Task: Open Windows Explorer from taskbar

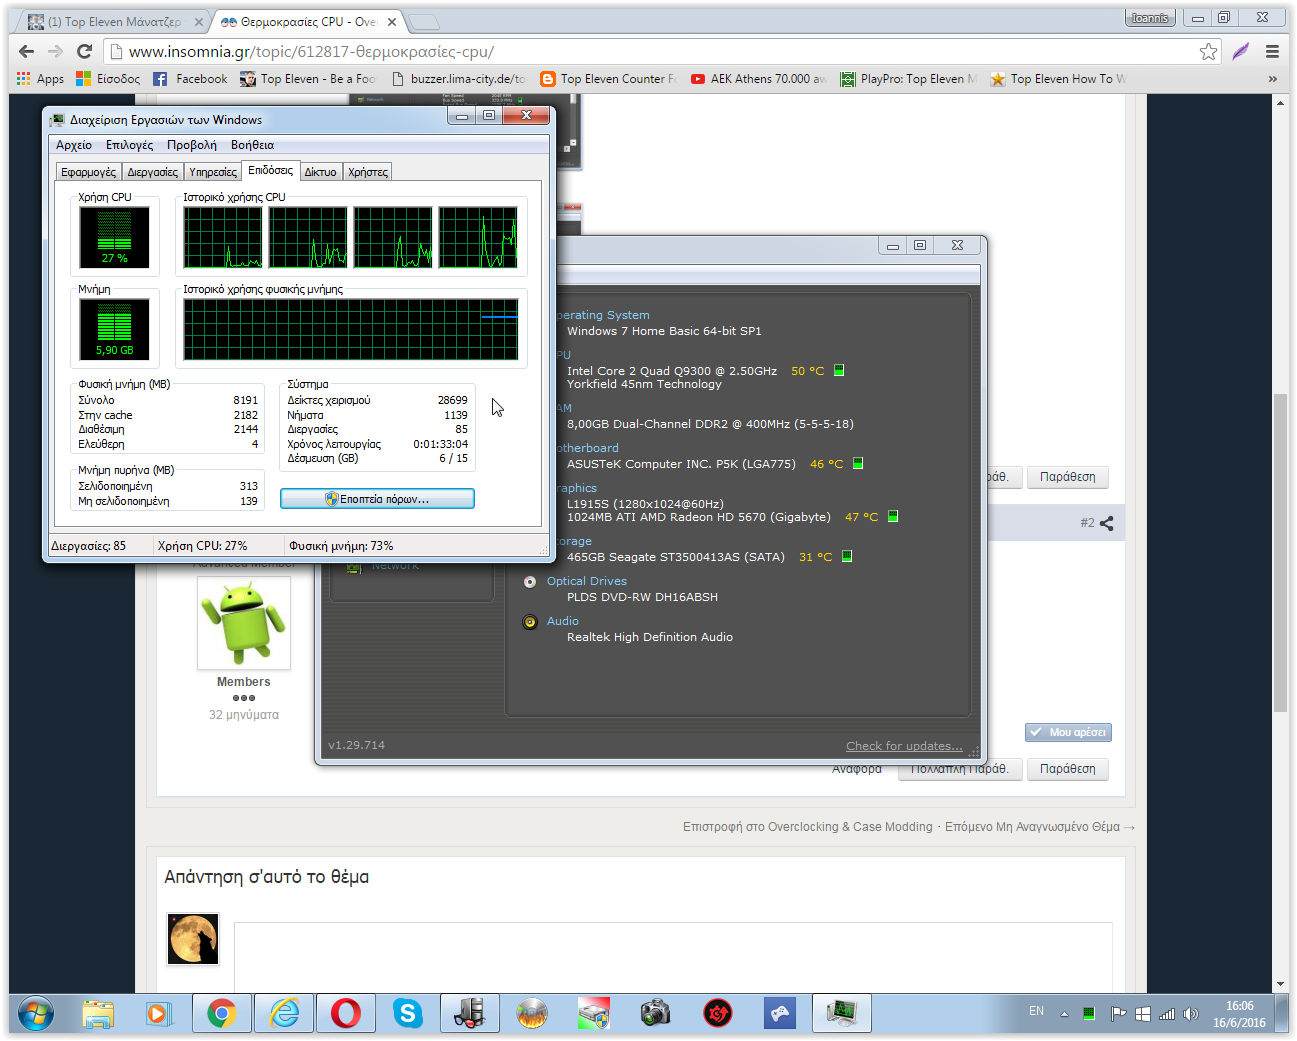Action: tap(98, 1013)
